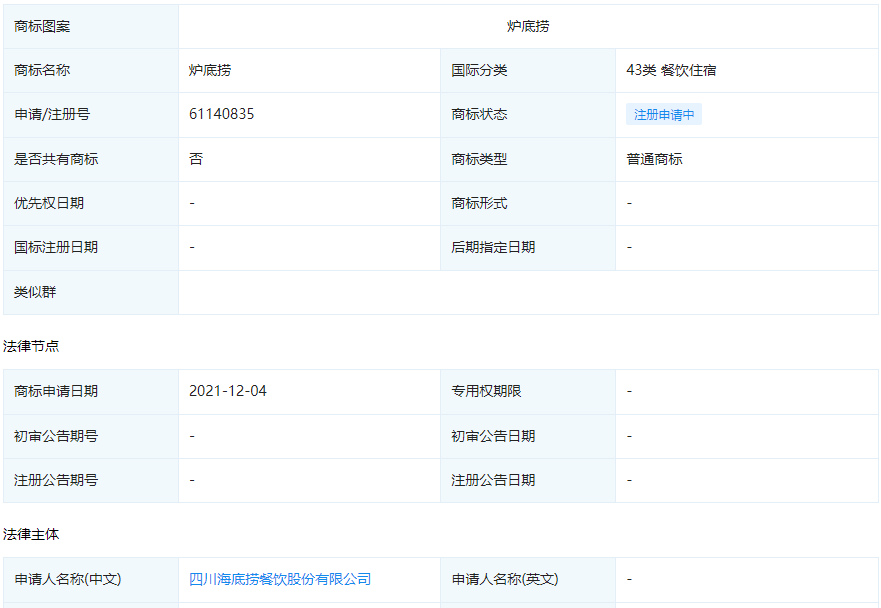Screen dimensions: 881x608
Task: Click the 商标类型 label
Action: pyautogui.click(x=479, y=159)
